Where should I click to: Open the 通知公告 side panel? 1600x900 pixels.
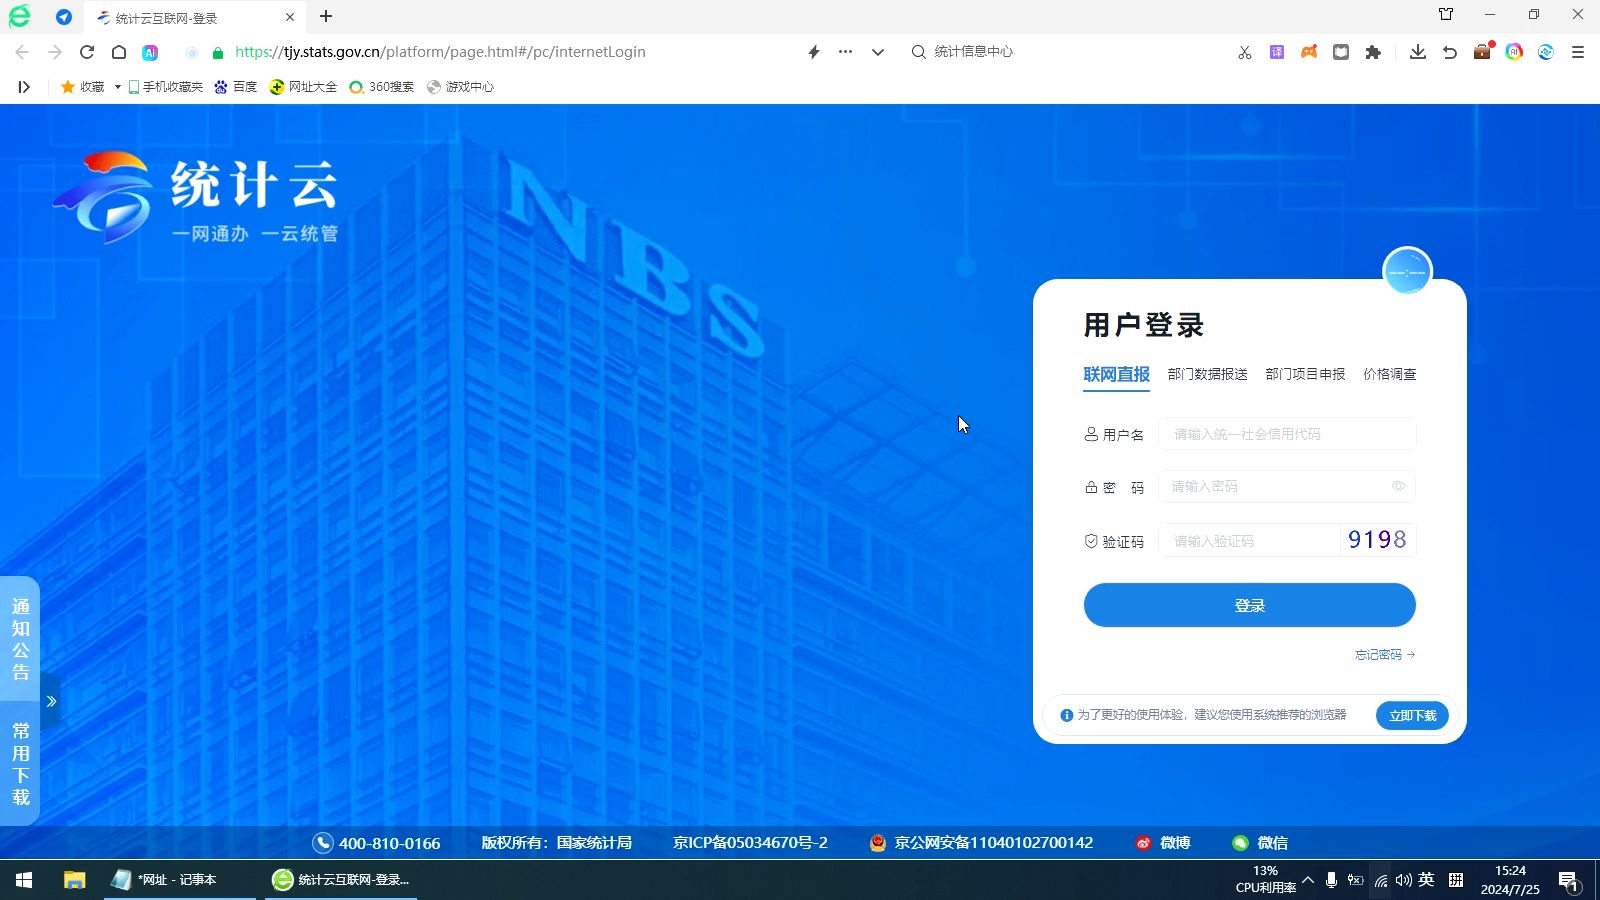point(21,639)
